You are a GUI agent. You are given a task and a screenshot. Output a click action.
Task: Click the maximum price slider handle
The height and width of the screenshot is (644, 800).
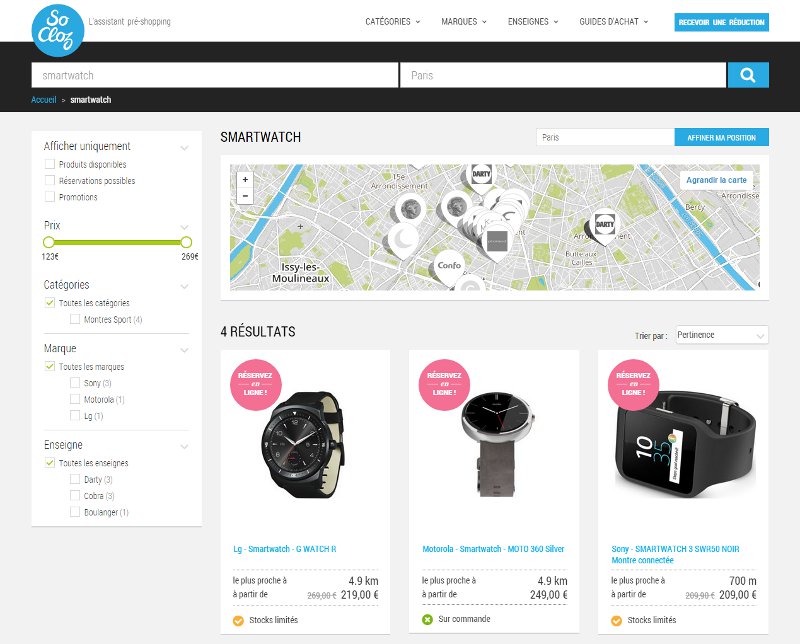tap(186, 242)
